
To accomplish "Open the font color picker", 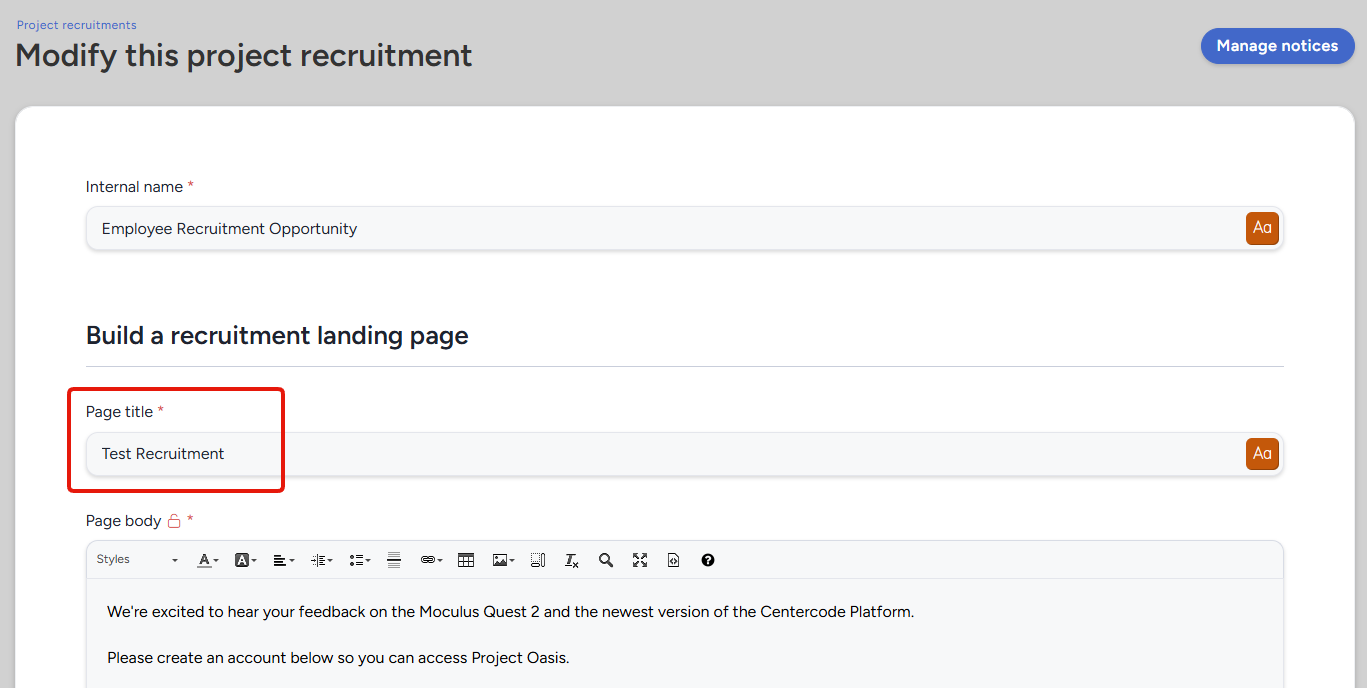I will click(207, 560).
